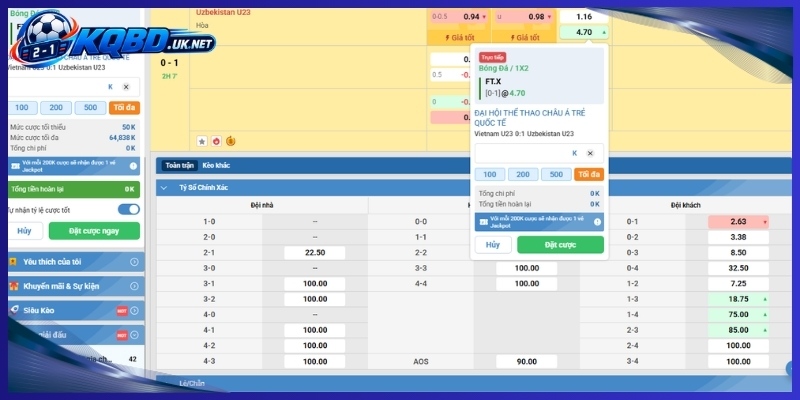Click the ĐẠI HỘI THỂ THAO CHÂU Á TRẺ QUỐC TẾ link
800x400 pixels.
point(530,118)
